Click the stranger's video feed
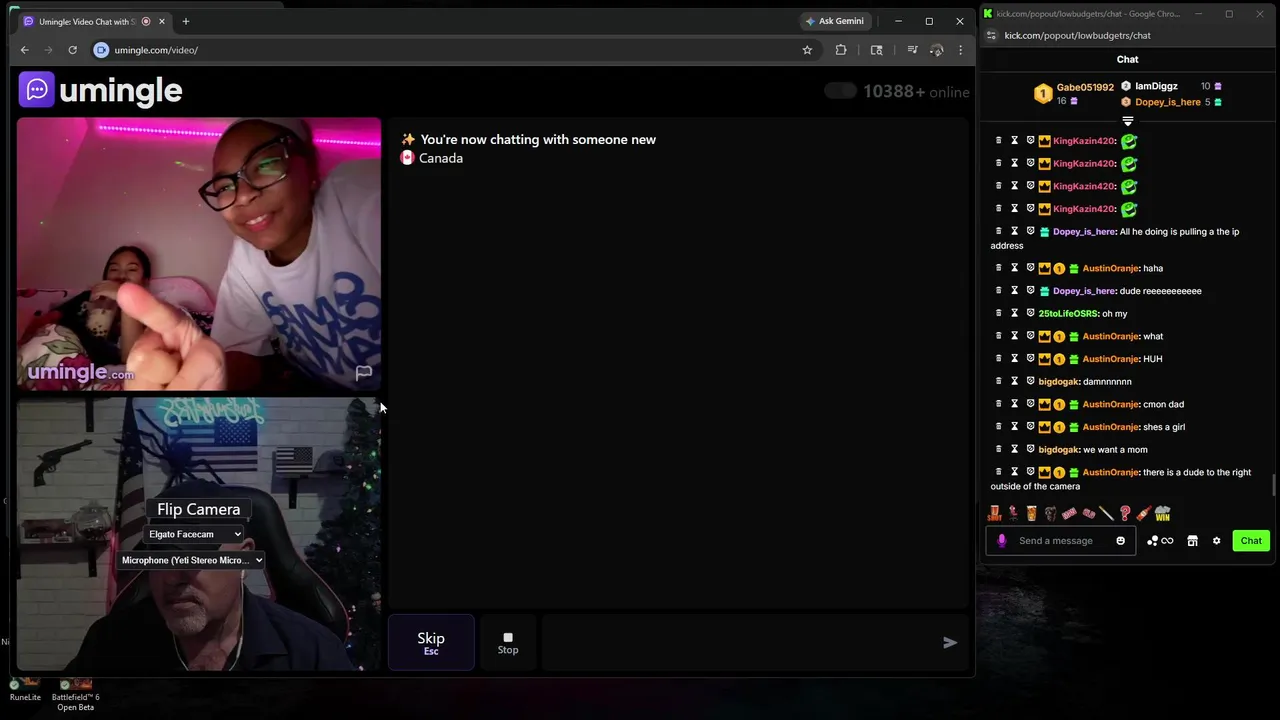Viewport: 1280px width, 720px height. coord(198,254)
